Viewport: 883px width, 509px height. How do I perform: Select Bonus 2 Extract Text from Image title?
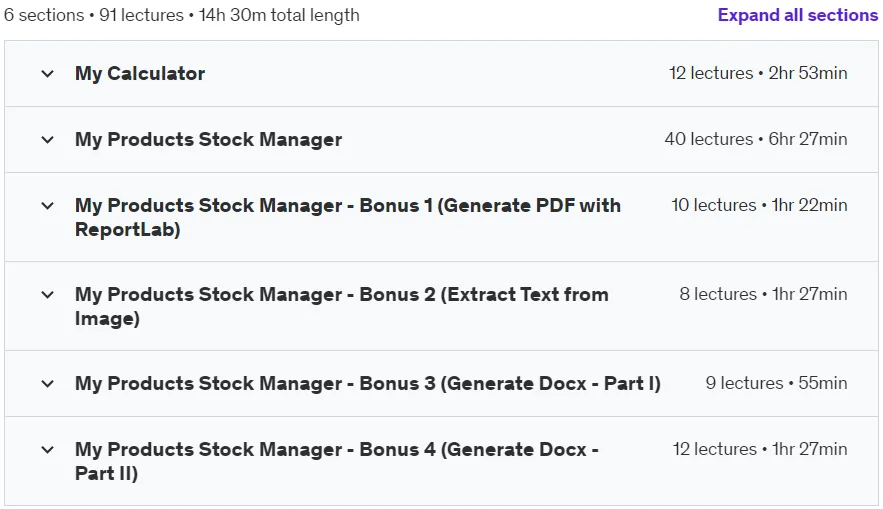pyautogui.click(x=341, y=306)
